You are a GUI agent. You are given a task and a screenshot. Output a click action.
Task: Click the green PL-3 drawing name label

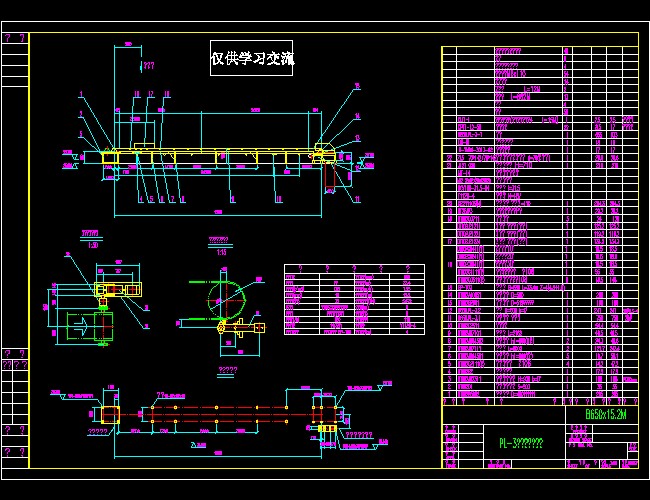tap(521, 443)
